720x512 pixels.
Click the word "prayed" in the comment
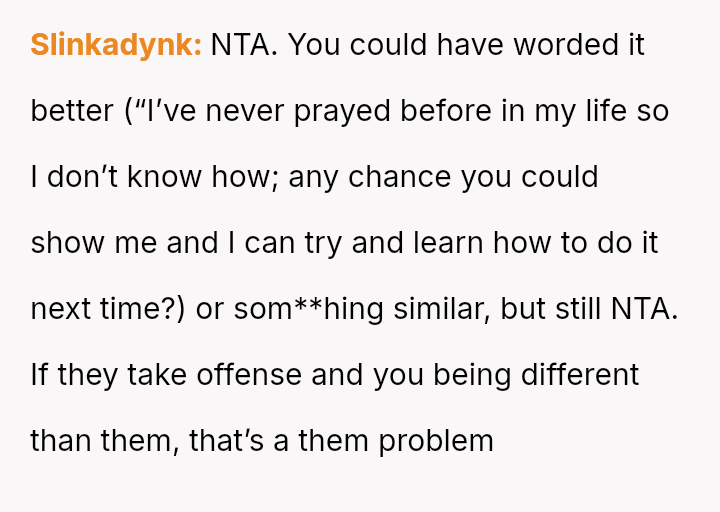click(x=336, y=111)
